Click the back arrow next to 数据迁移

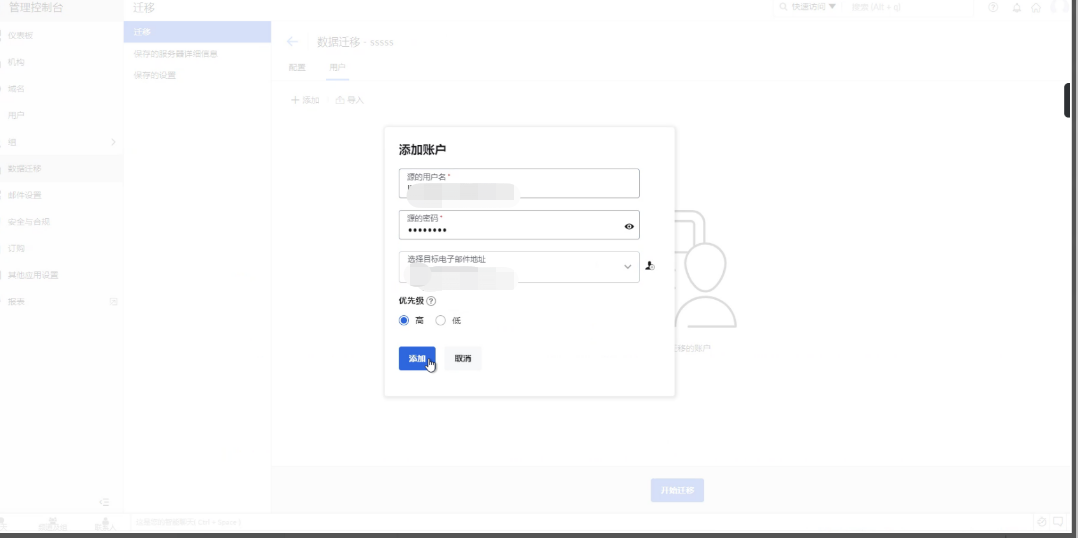point(292,42)
